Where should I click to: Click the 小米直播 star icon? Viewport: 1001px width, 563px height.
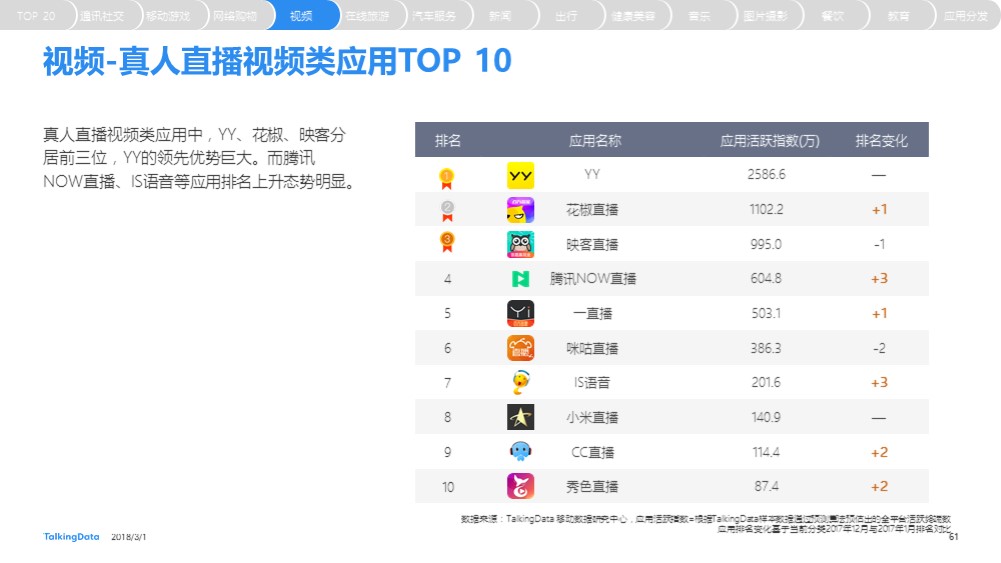click(x=520, y=417)
